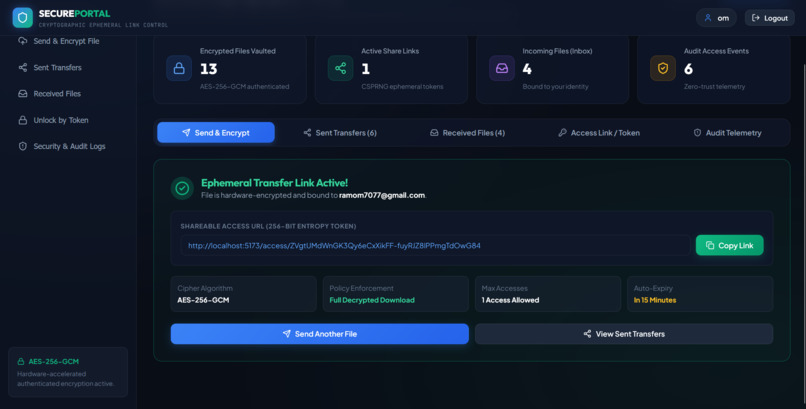Click 'Hardware-accelerated authenticated encryption active' text
This screenshot has height=409, width=806.
click(x=65, y=379)
